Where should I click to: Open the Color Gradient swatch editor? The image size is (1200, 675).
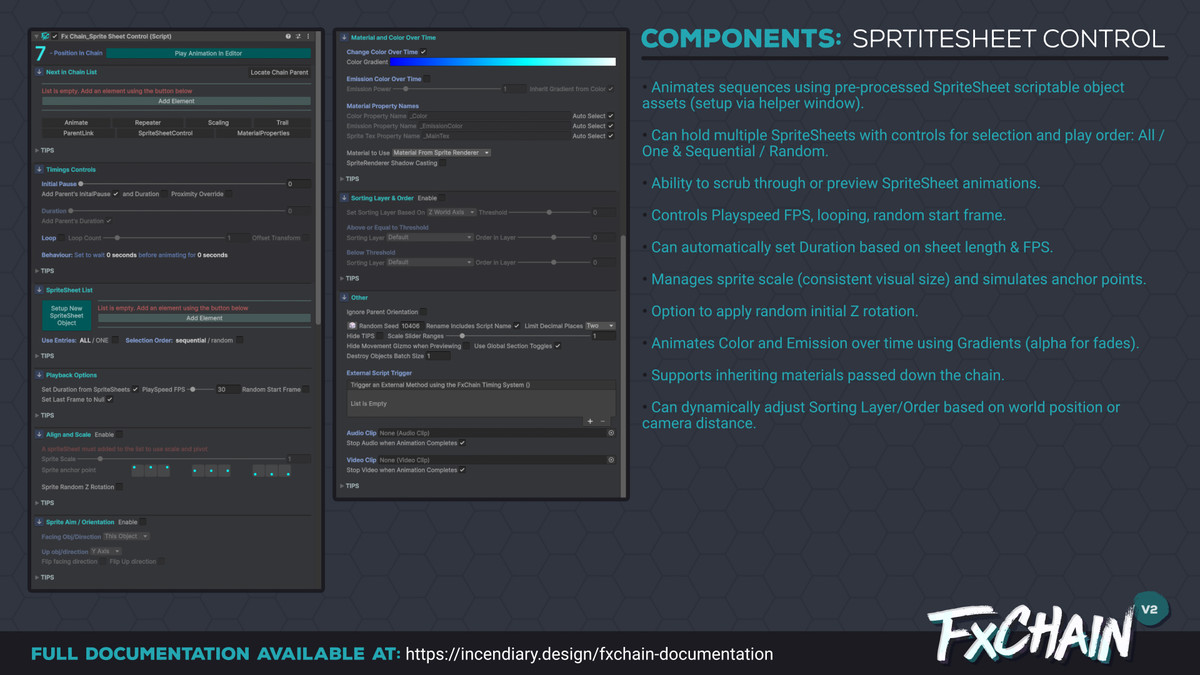pyautogui.click(x=503, y=62)
